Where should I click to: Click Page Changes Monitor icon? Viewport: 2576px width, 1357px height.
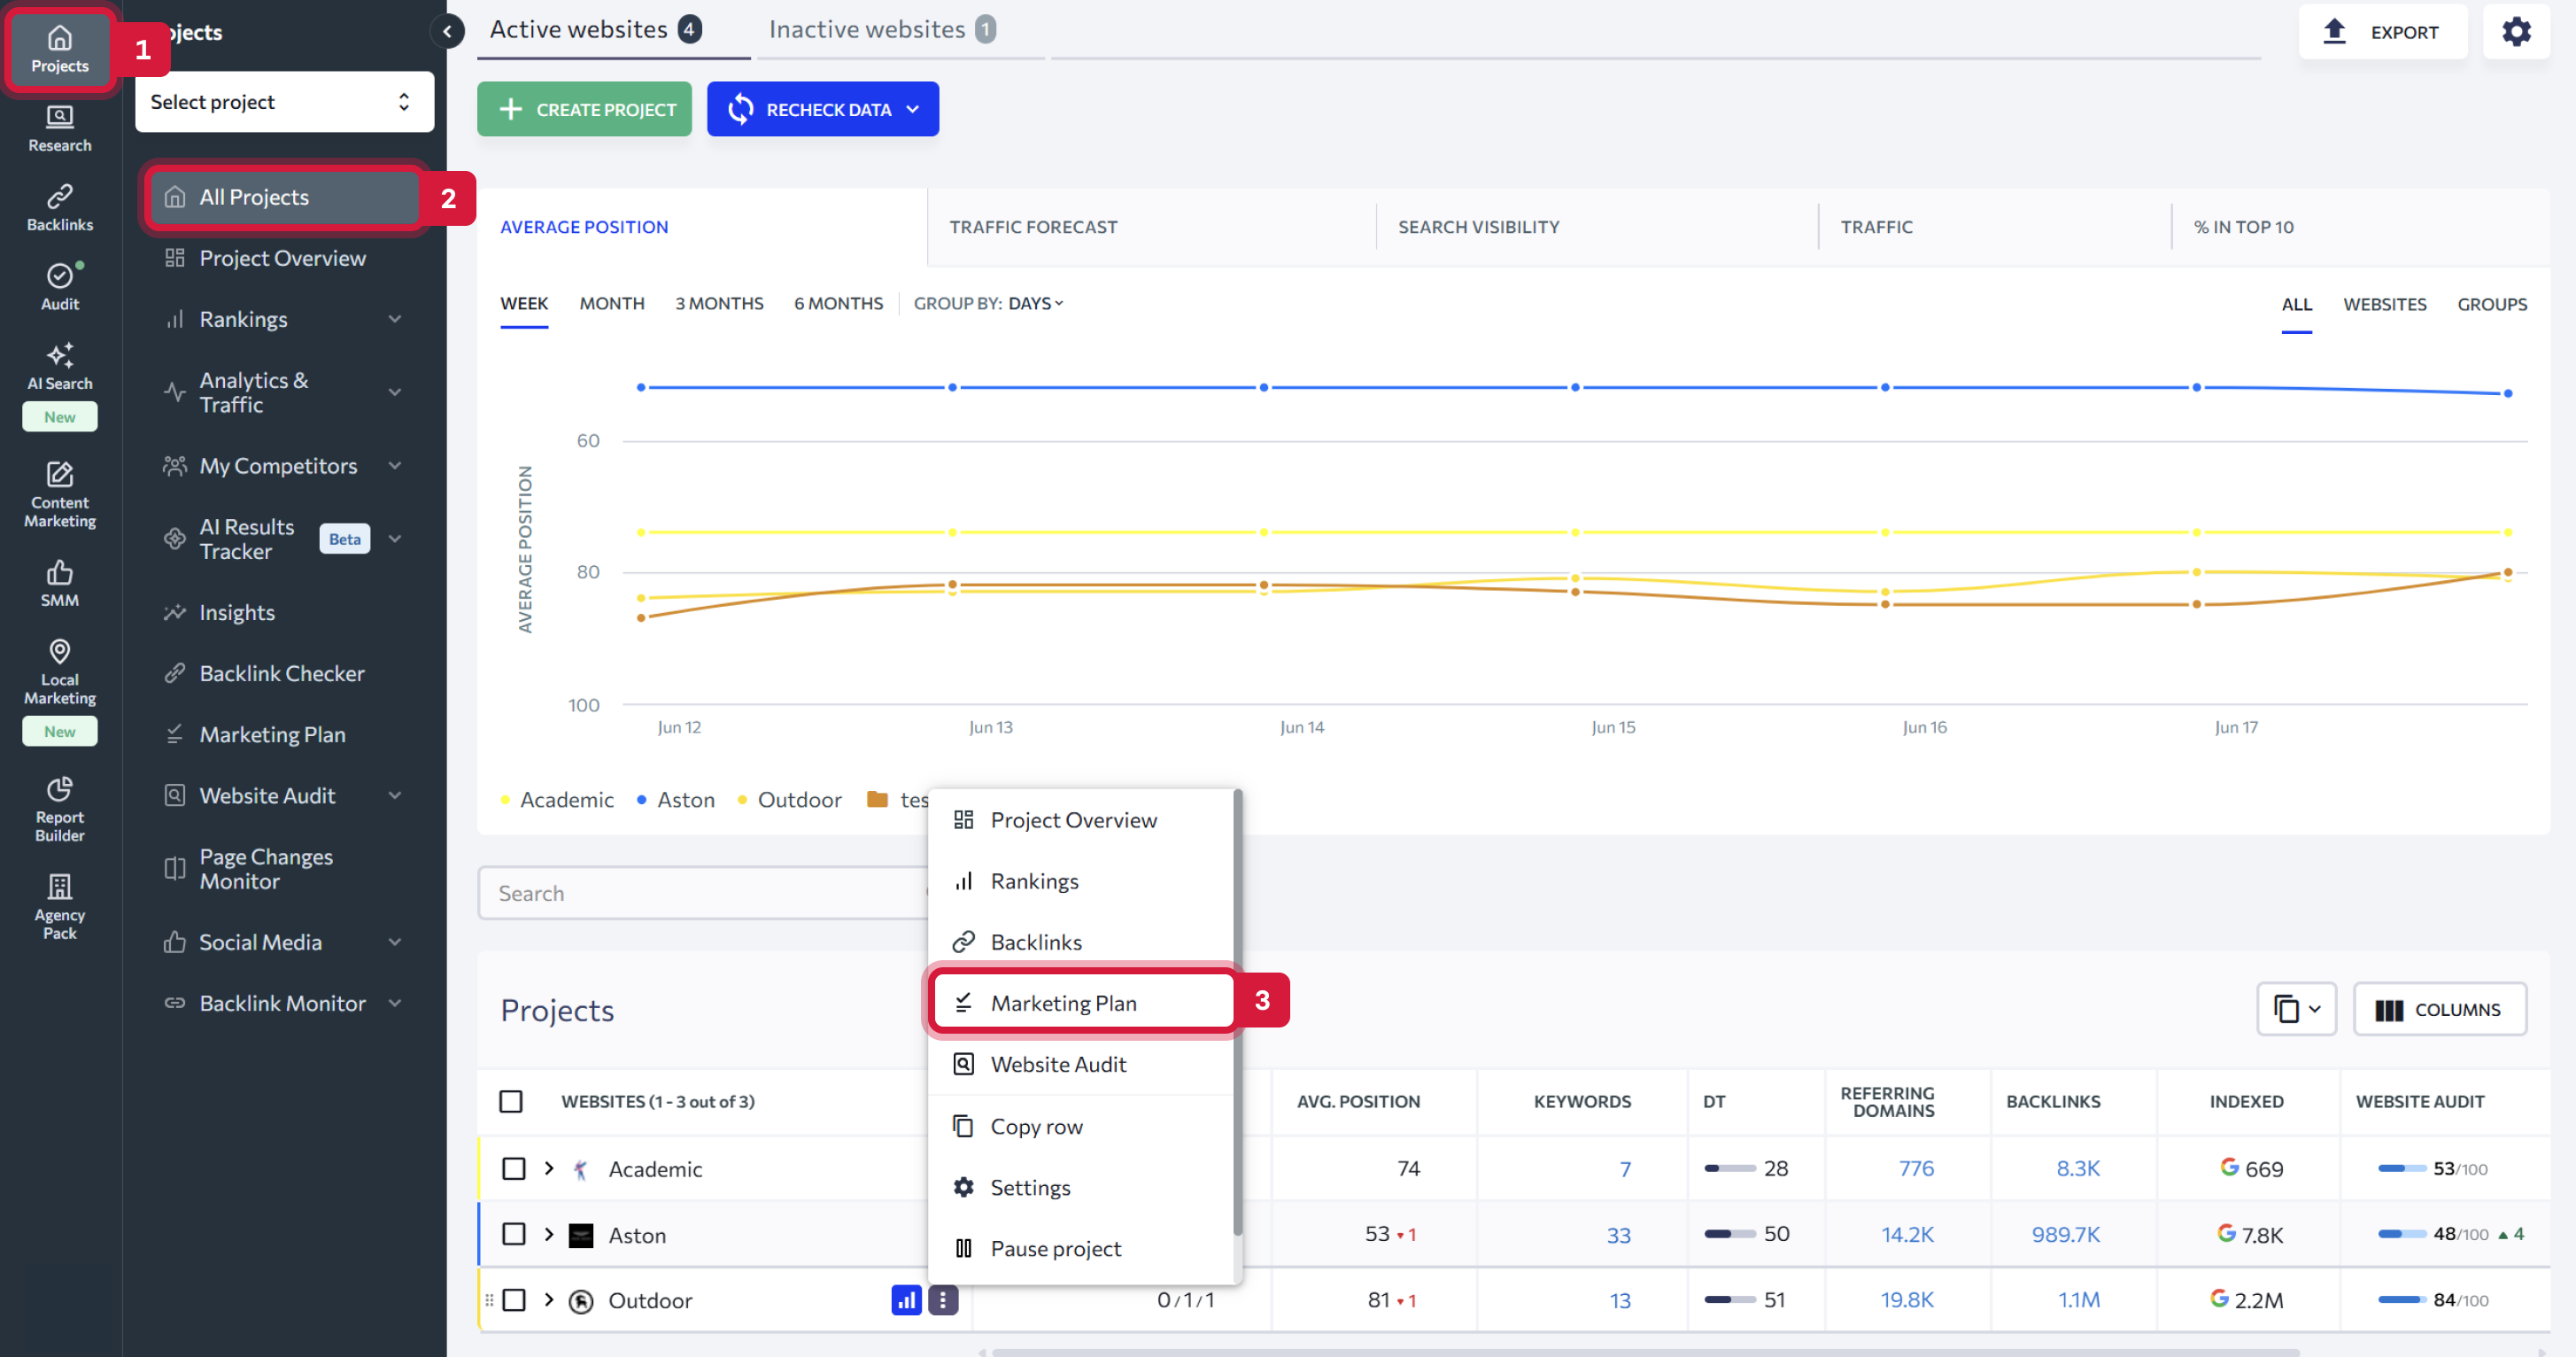click(175, 869)
